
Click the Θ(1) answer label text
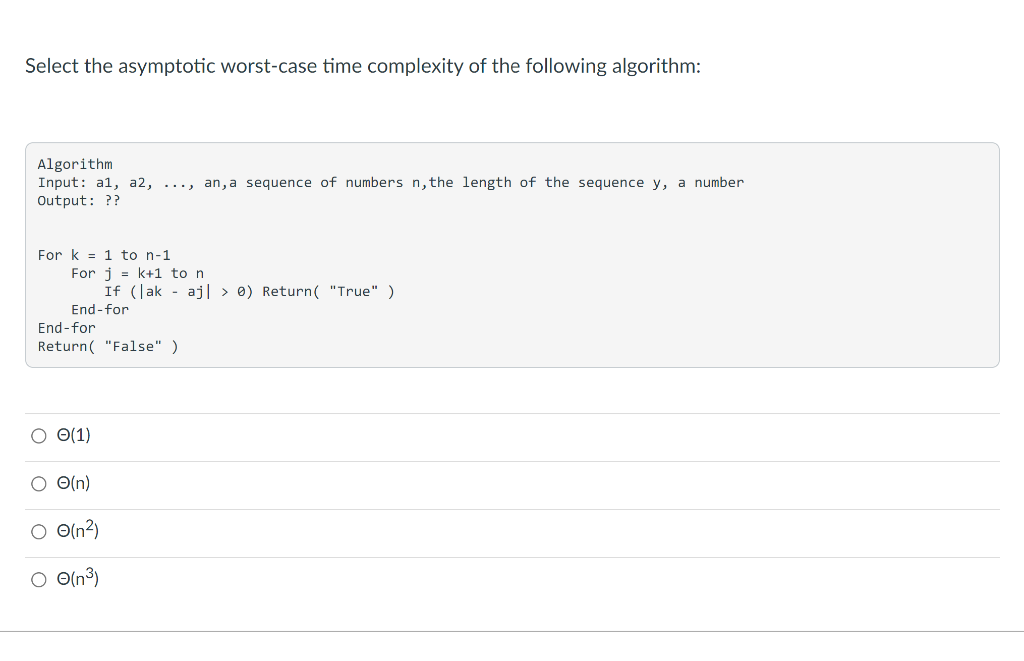[73, 435]
